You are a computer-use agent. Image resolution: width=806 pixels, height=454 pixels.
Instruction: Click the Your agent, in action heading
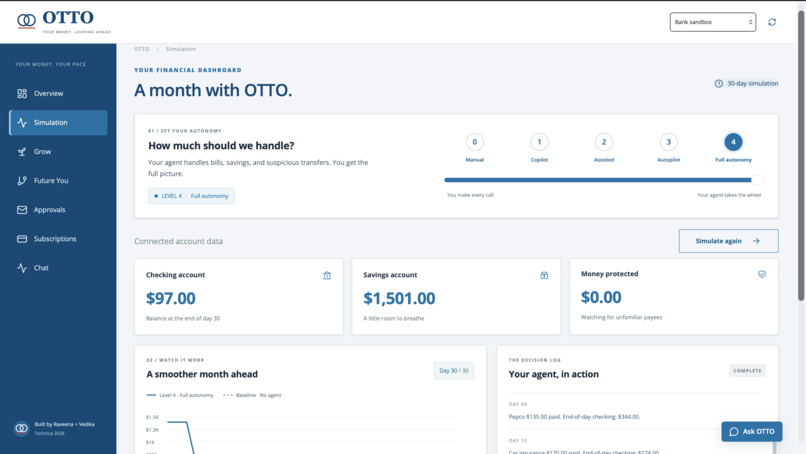click(x=554, y=374)
